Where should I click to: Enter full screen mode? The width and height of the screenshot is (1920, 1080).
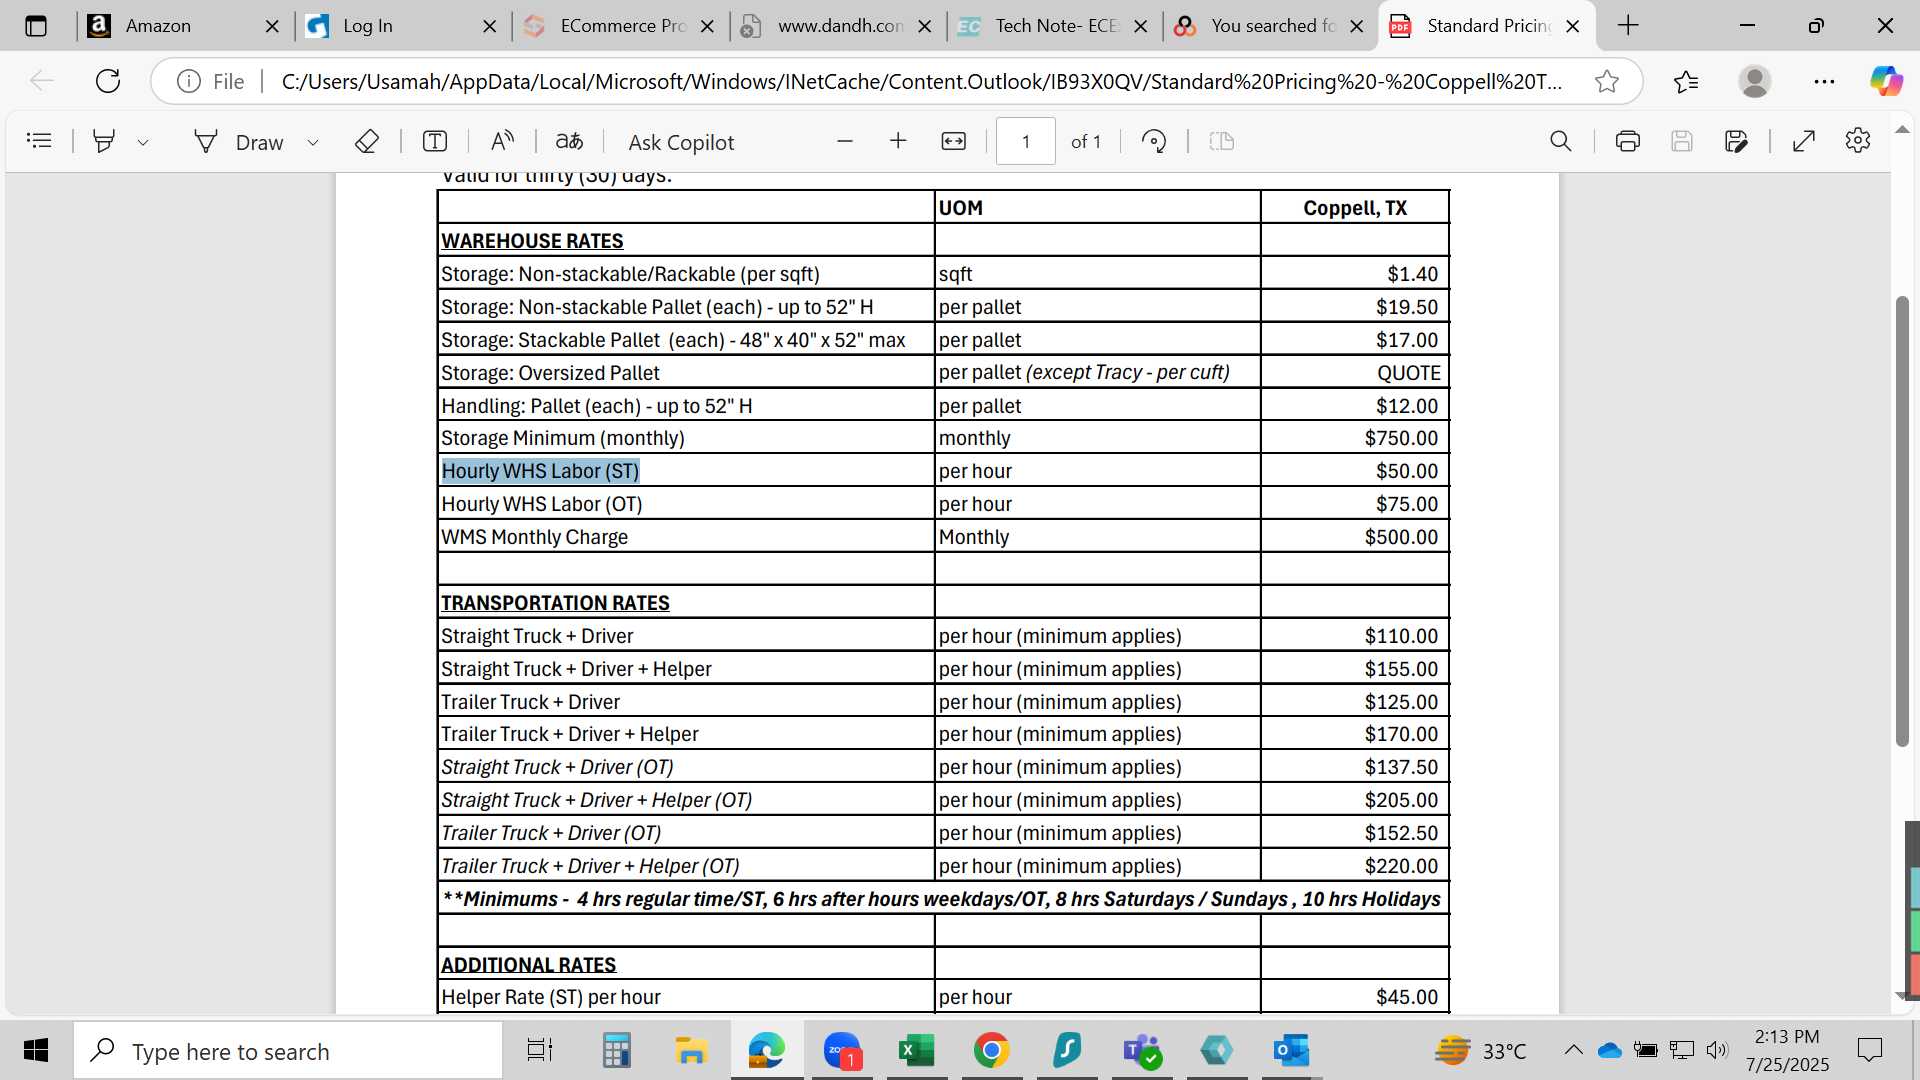click(1804, 141)
